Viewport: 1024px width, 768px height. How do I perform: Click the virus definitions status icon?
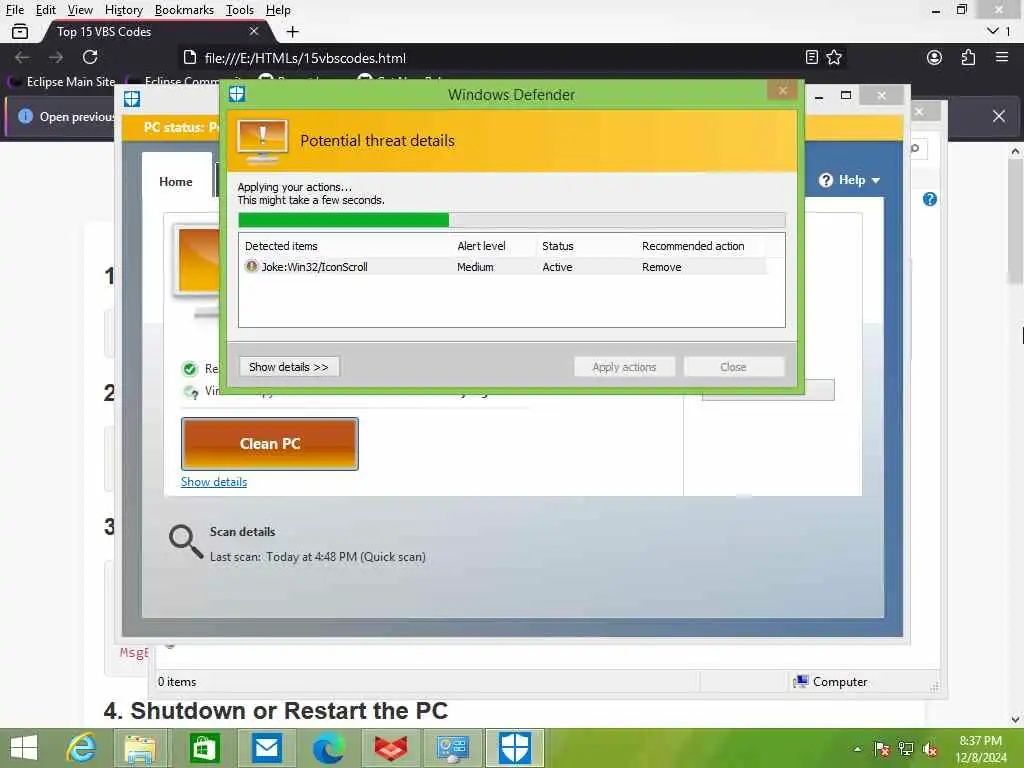pos(191,392)
